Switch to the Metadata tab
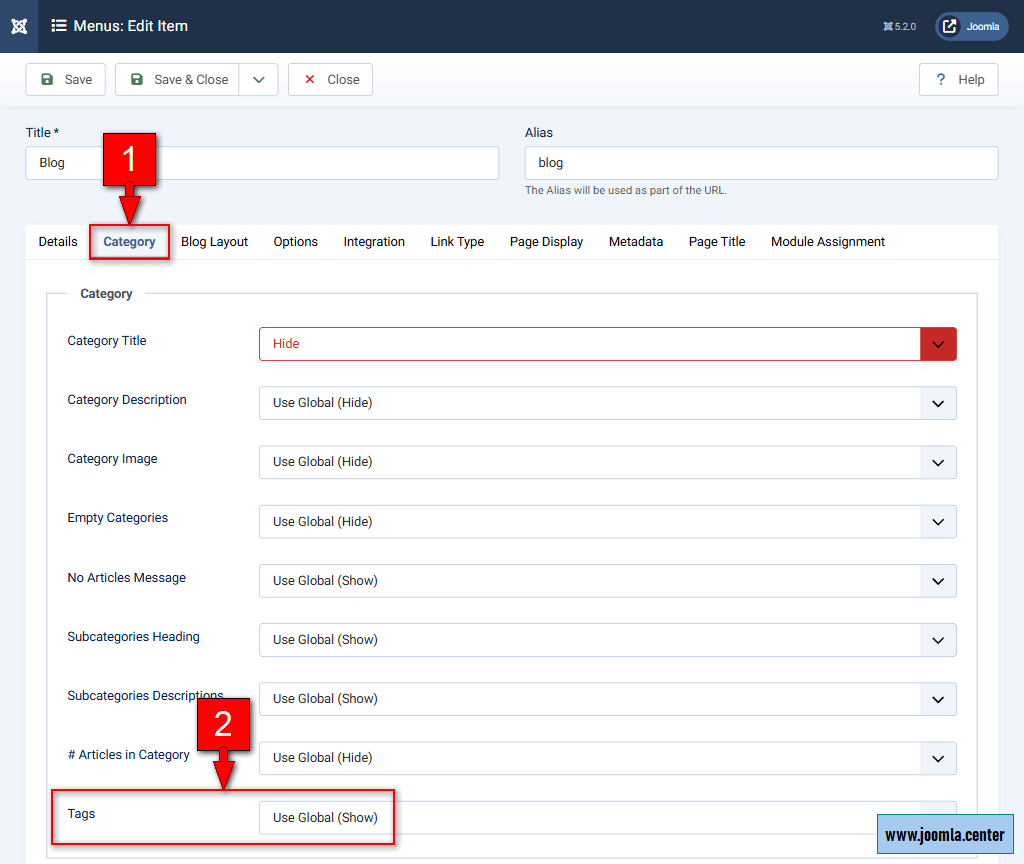Viewport: 1024px width, 864px height. [636, 242]
